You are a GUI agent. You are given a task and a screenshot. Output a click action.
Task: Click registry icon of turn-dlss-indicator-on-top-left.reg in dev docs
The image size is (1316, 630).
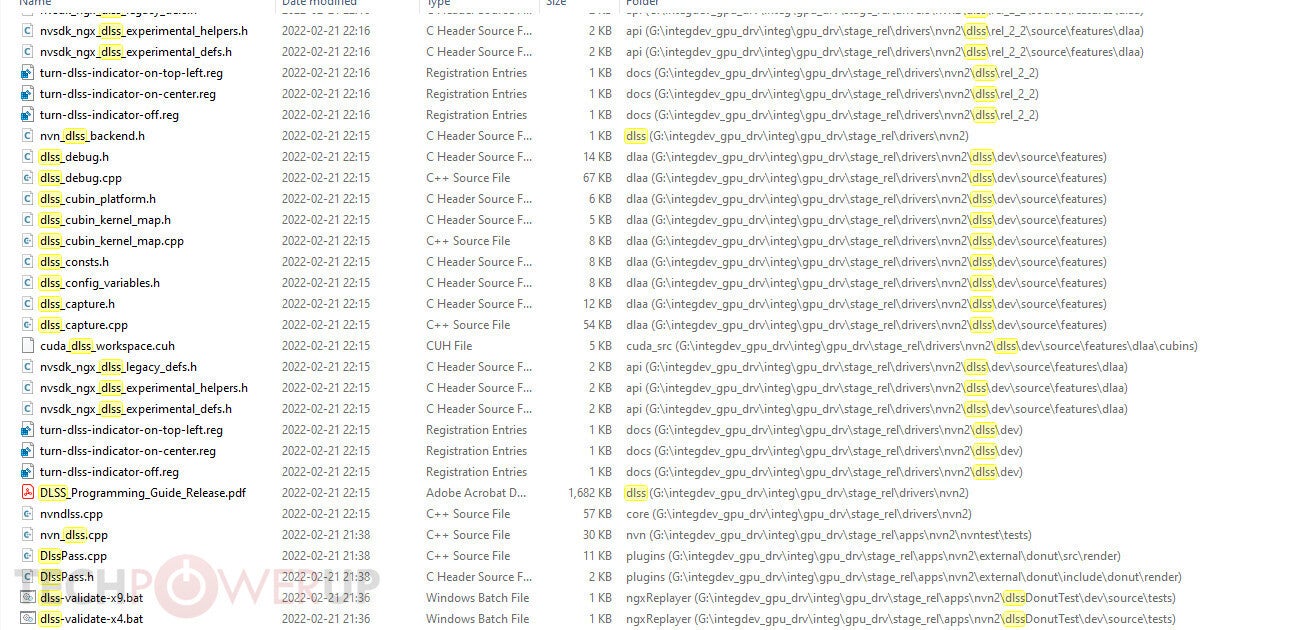click(x=28, y=430)
